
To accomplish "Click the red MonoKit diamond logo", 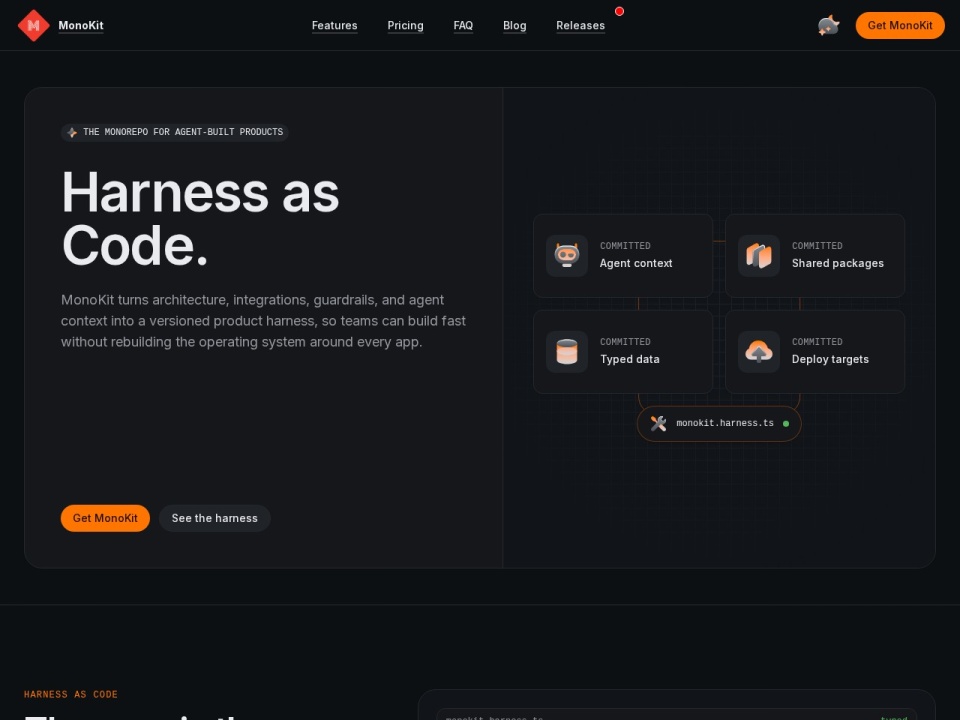I will (34, 25).
